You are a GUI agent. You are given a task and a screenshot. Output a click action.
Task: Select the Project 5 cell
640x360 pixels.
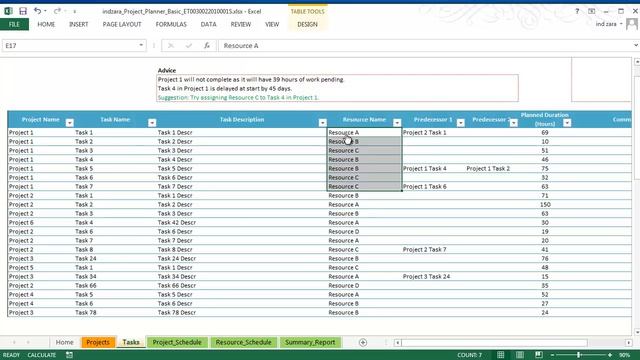click(x=40, y=267)
